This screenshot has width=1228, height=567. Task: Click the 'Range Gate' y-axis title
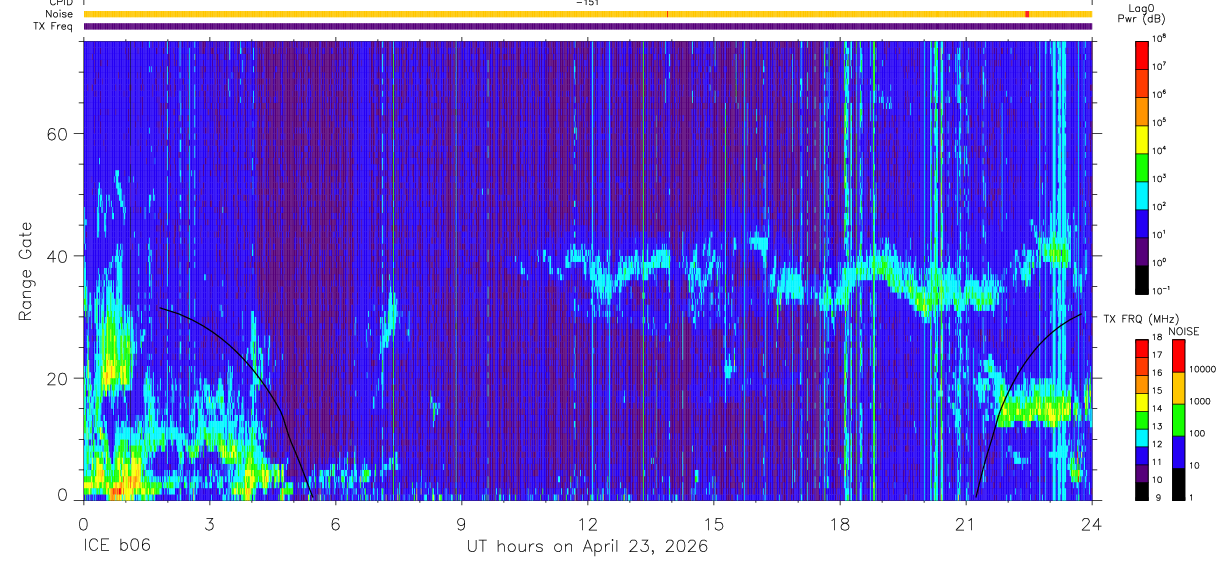26,271
